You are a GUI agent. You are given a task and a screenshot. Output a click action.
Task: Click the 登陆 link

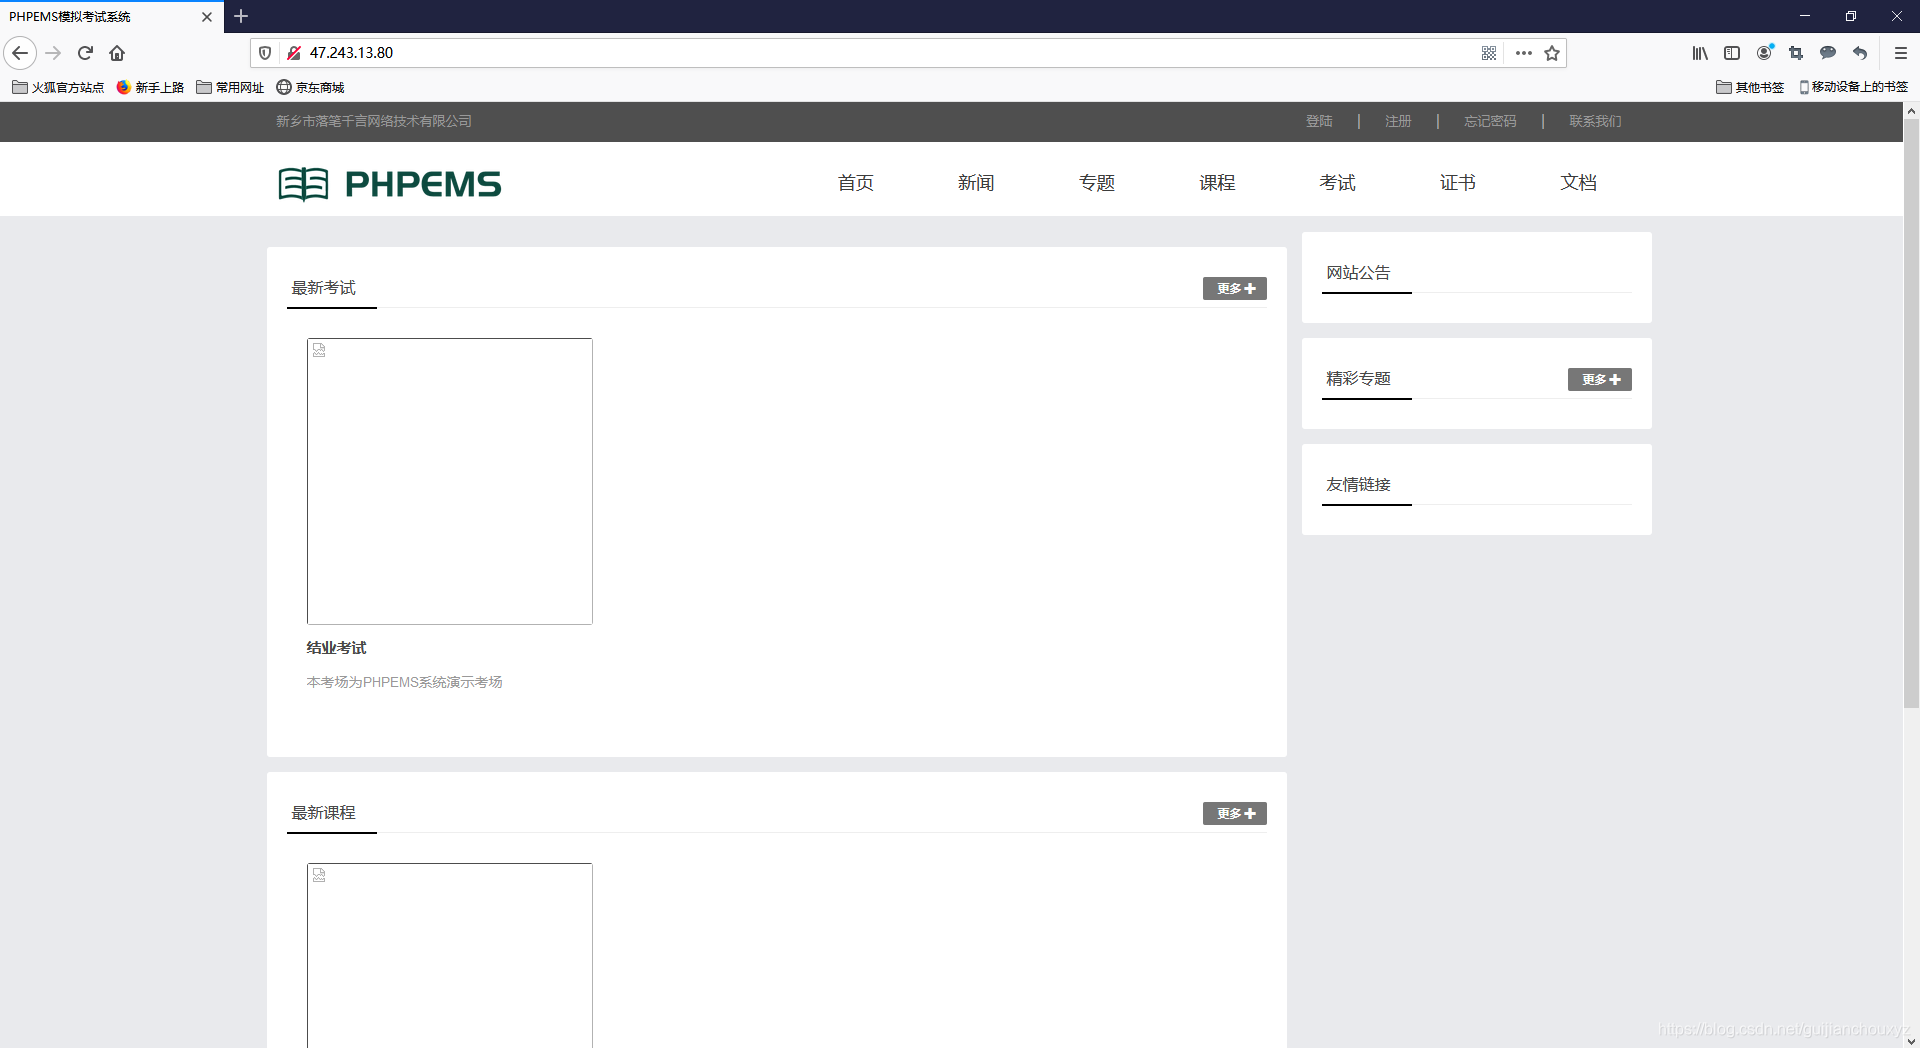[1319, 121]
